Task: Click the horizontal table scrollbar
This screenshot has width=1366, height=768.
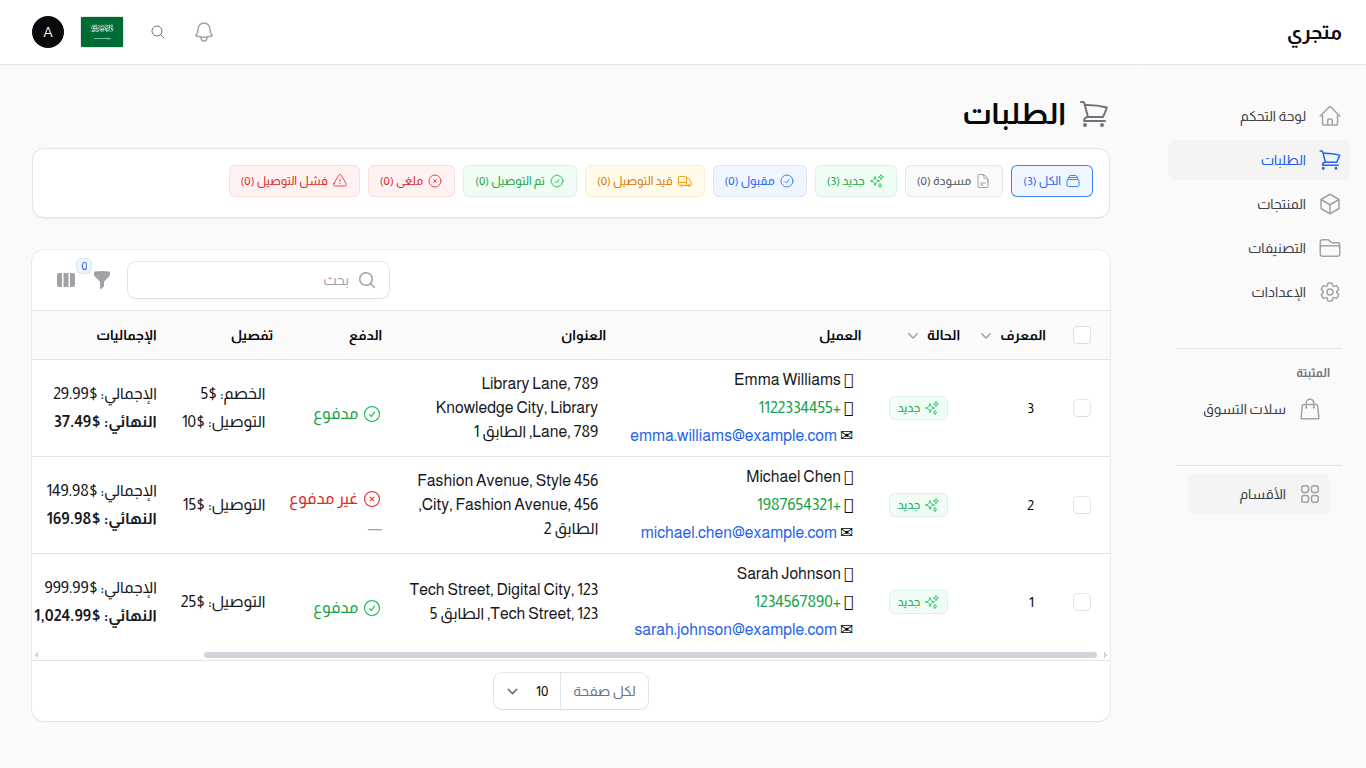Action: point(650,655)
